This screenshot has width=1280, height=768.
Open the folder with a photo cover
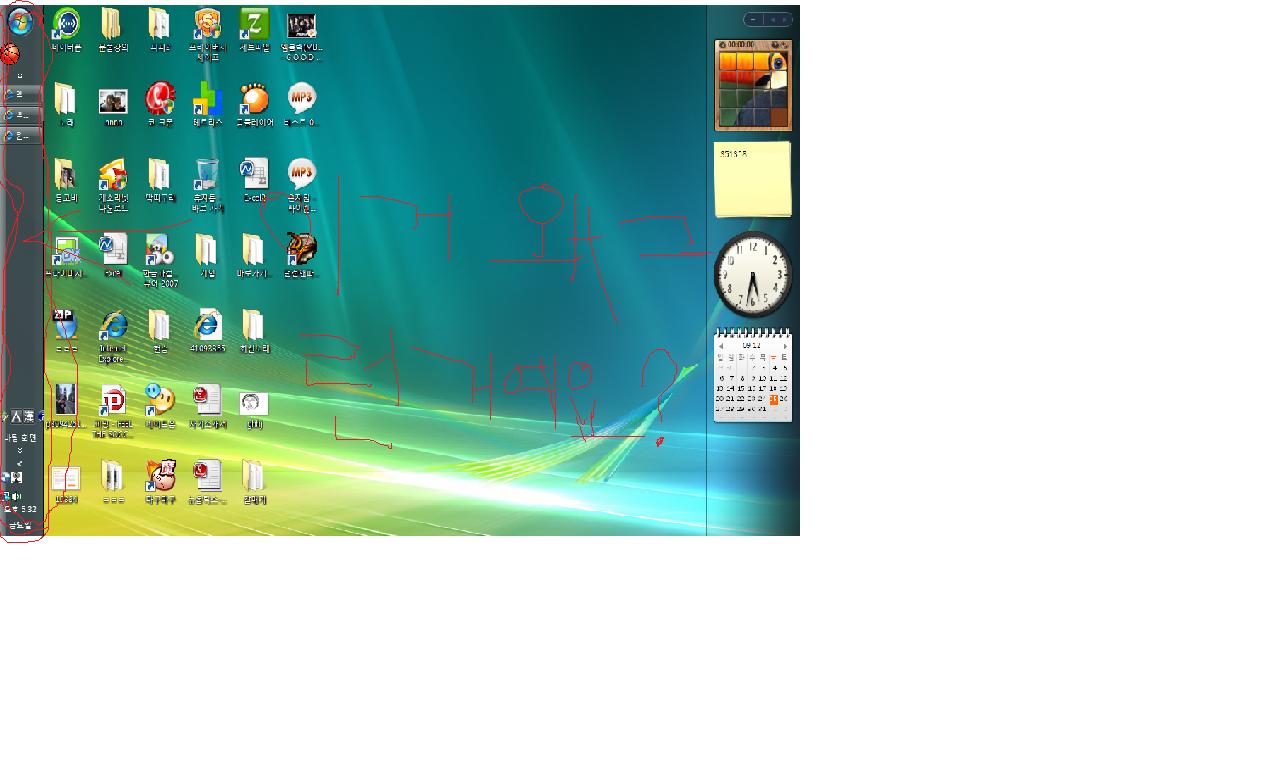coord(65,174)
